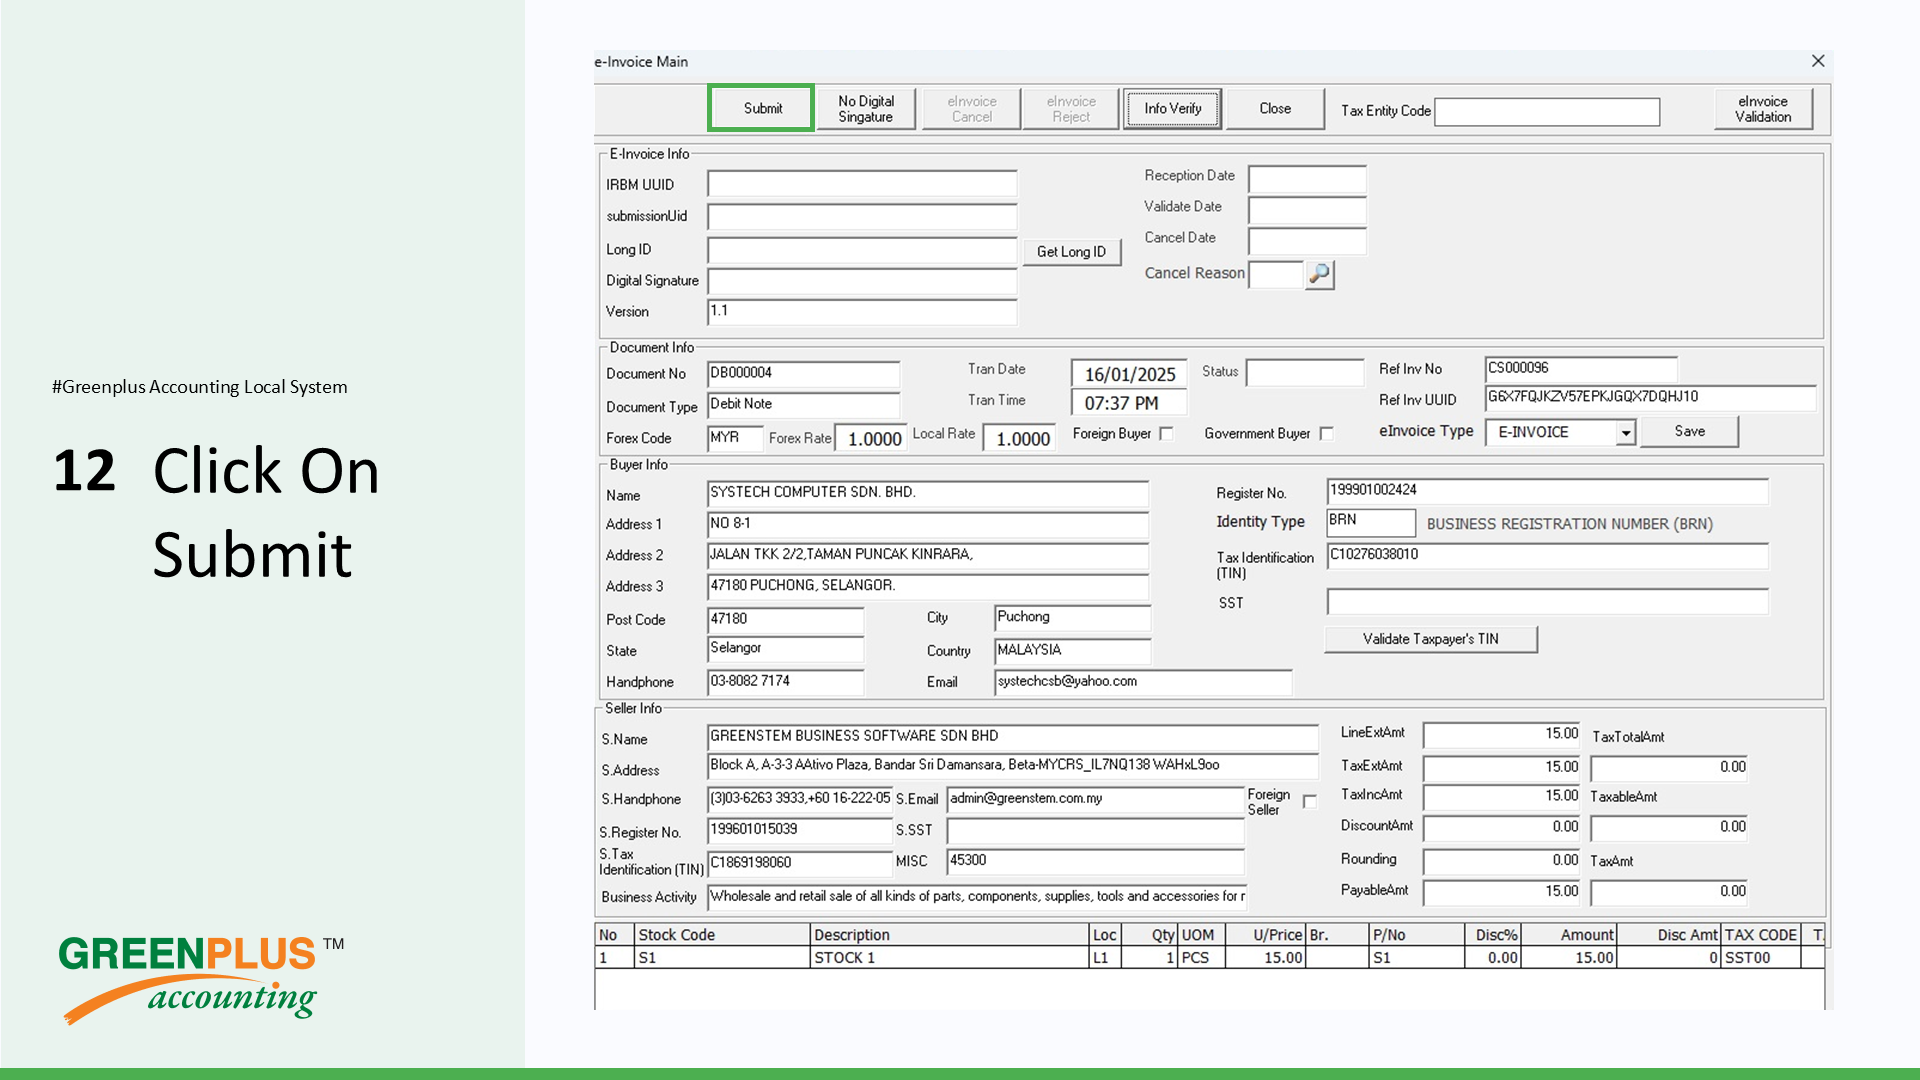
Task: Click Validate Taxpayer's TIN button
Action: 1431,639
